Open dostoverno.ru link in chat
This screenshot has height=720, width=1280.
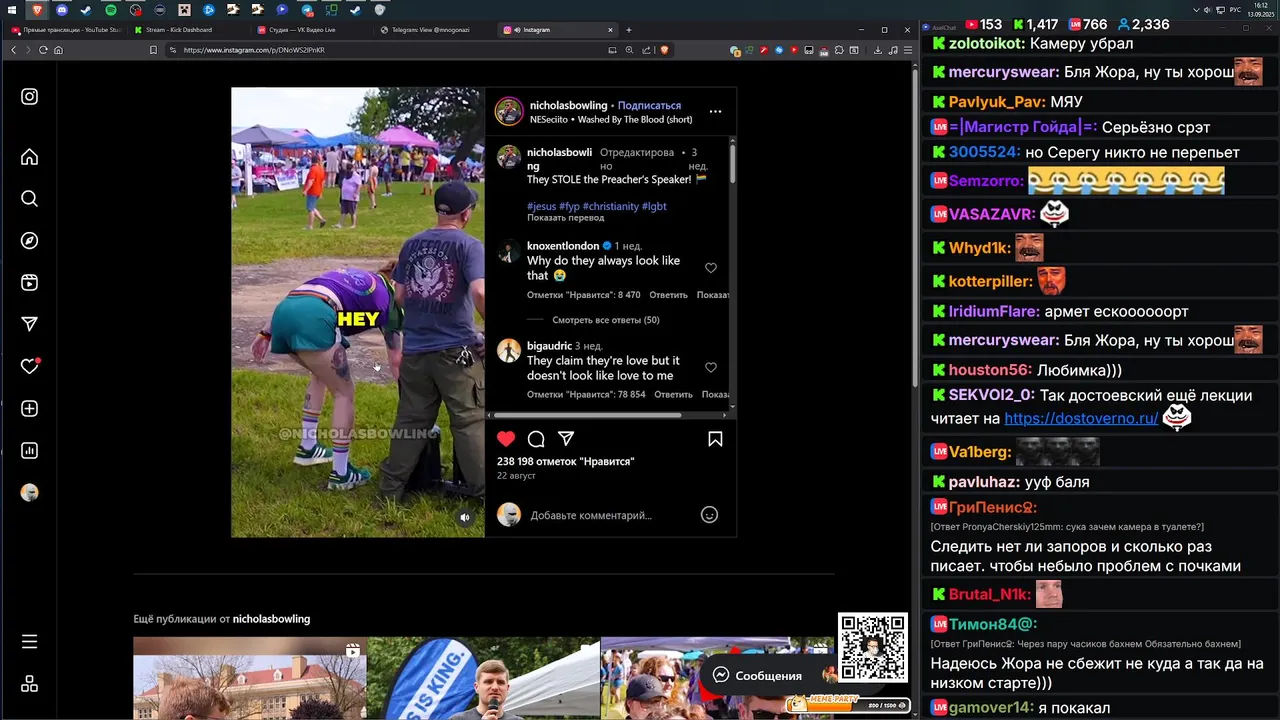pyautogui.click(x=1081, y=418)
